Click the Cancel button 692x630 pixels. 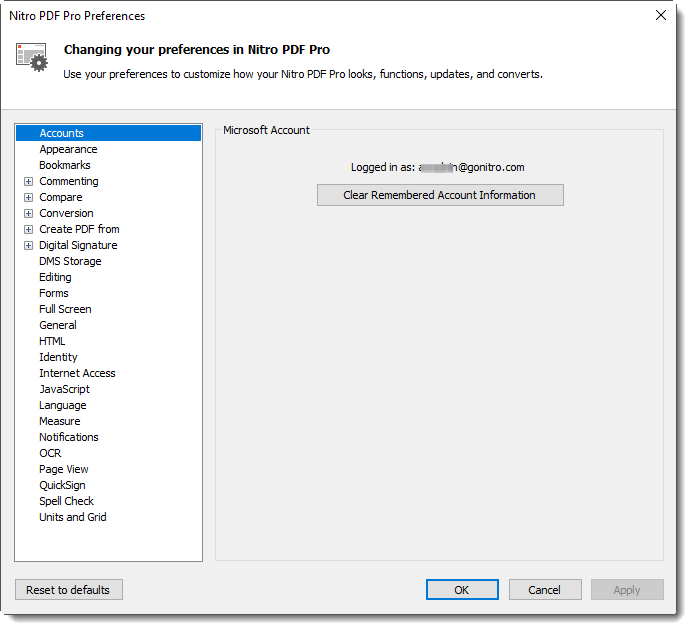click(x=545, y=590)
